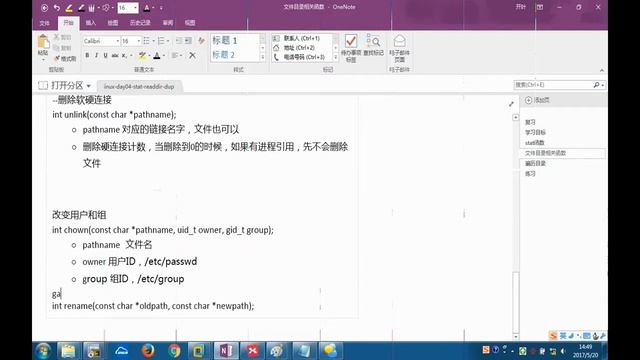
Task: Click the To-Do tag checkmark icon
Action: (x=351, y=41)
